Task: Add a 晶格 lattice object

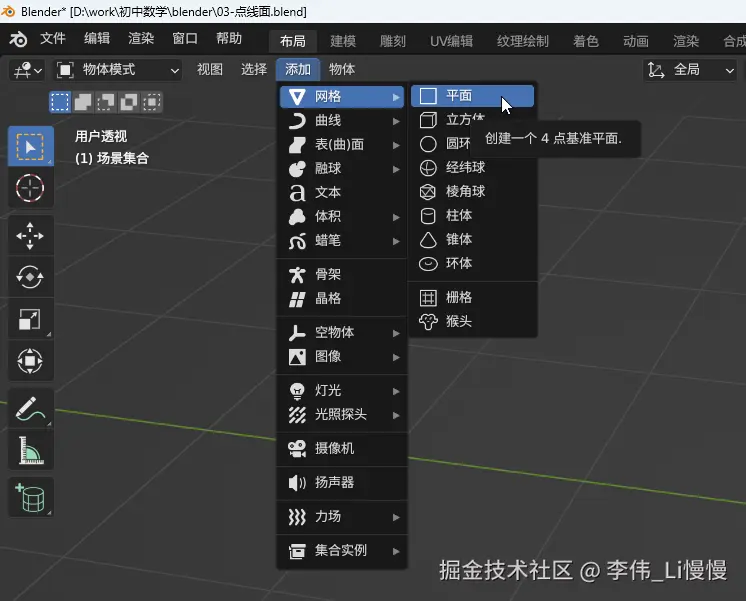Action: coord(342,299)
